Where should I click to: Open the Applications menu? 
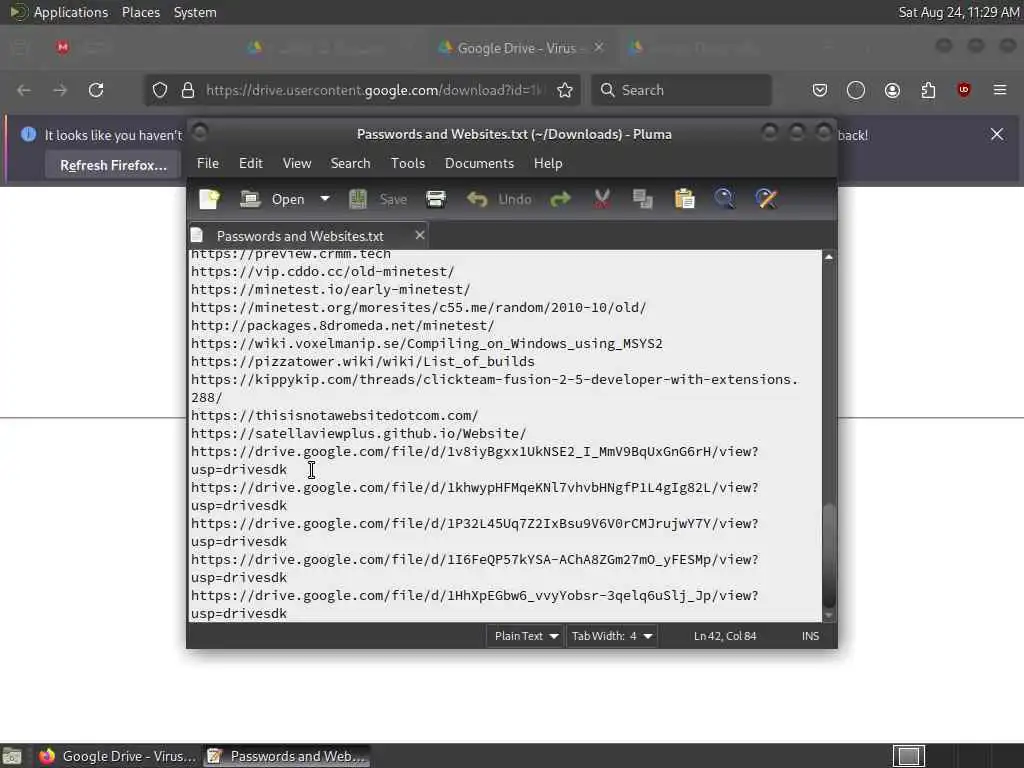(x=60, y=12)
